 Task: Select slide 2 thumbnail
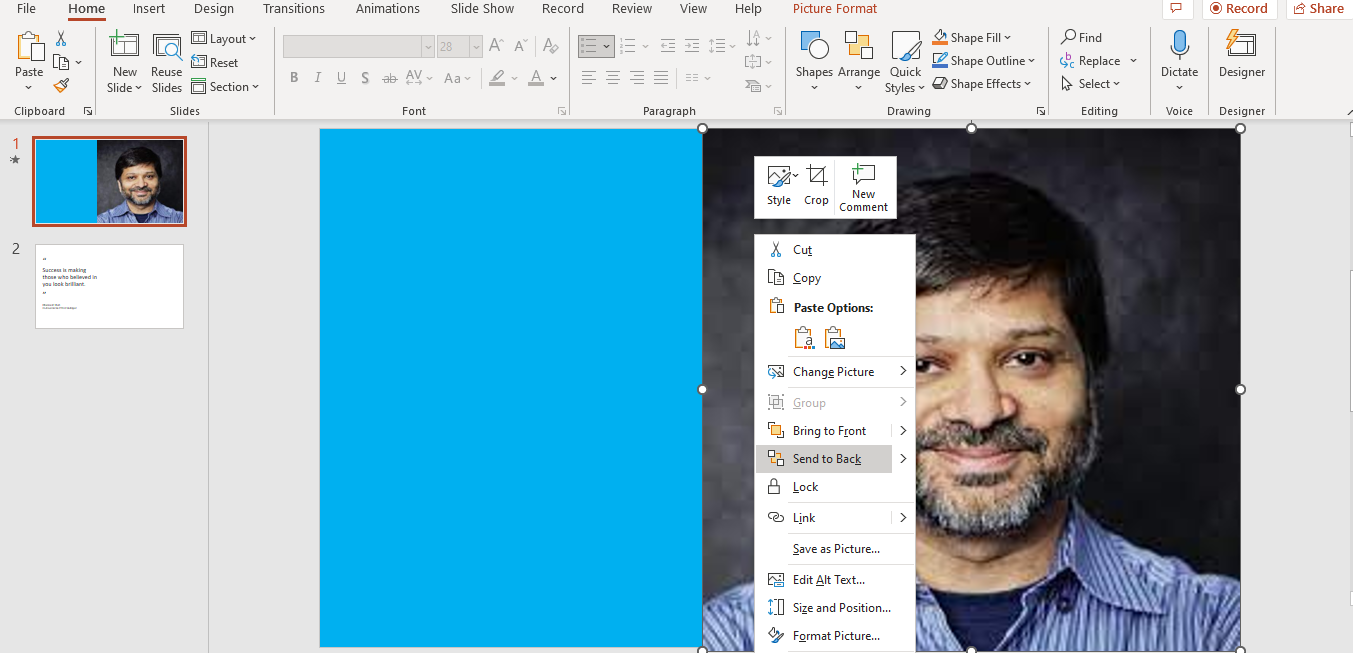[x=109, y=286]
